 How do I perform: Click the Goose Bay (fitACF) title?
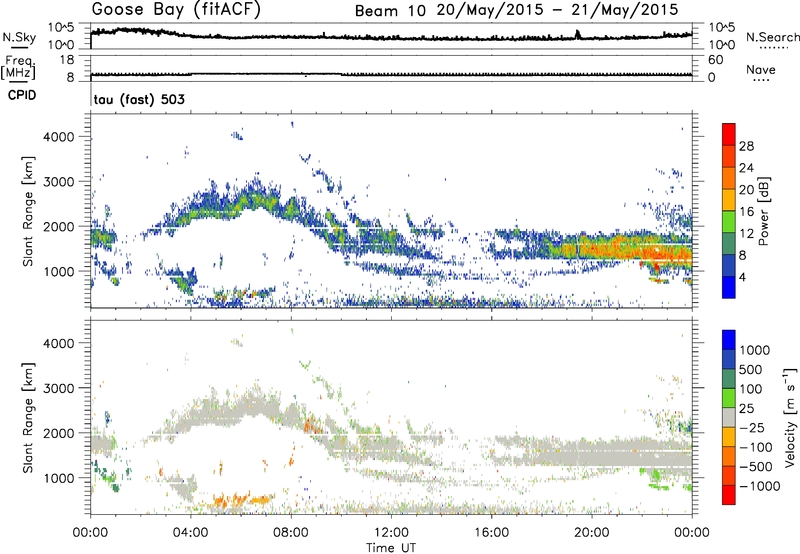[x=176, y=10]
